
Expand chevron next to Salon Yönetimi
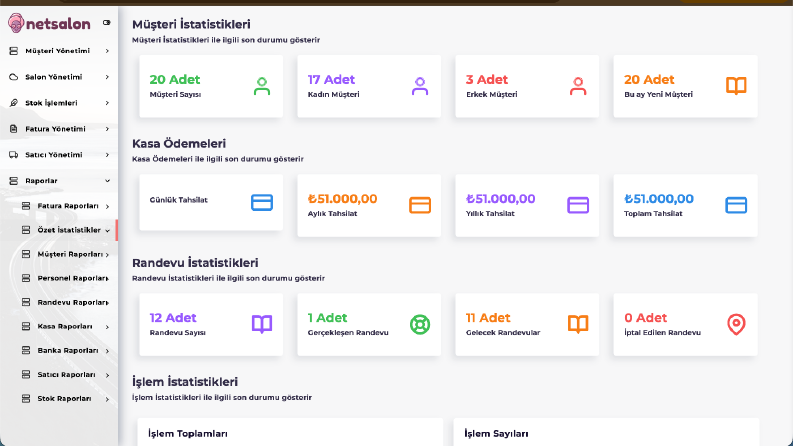pyautogui.click(x=107, y=77)
